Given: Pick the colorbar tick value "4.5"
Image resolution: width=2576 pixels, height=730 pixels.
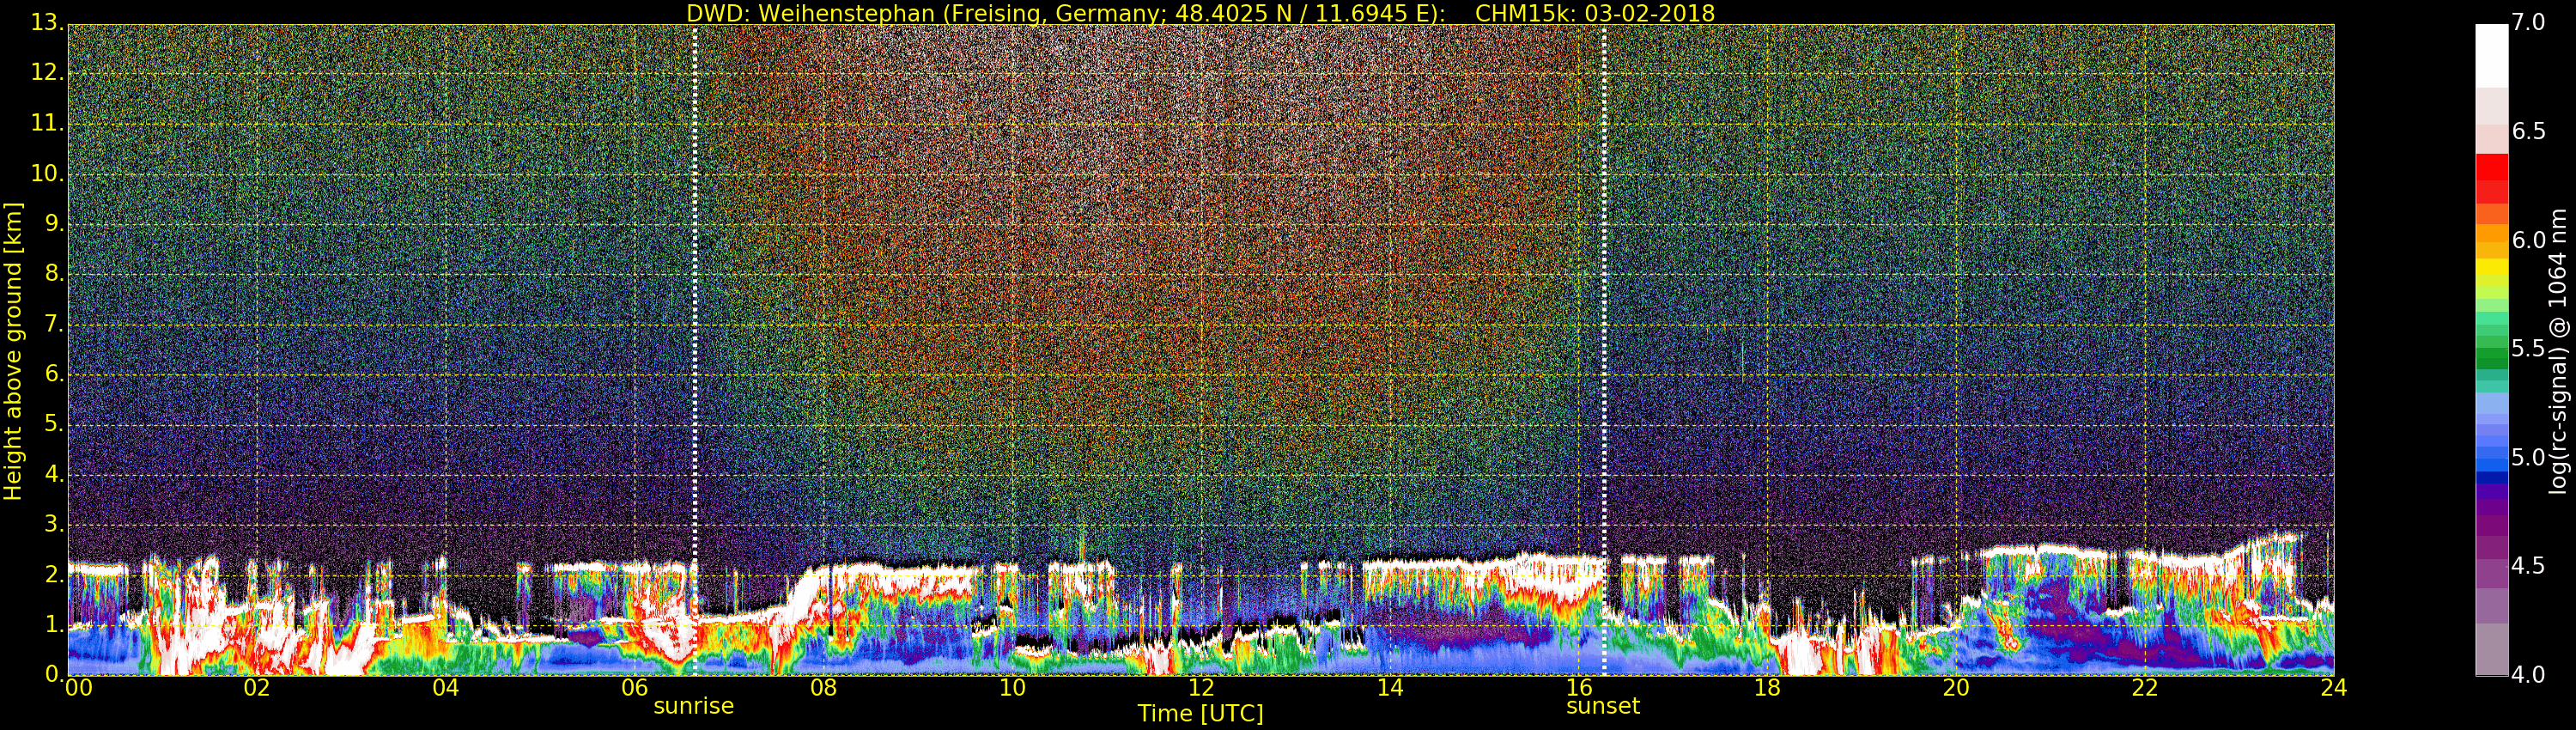Looking at the screenshot, I should pyautogui.click(x=2530, y=566).
